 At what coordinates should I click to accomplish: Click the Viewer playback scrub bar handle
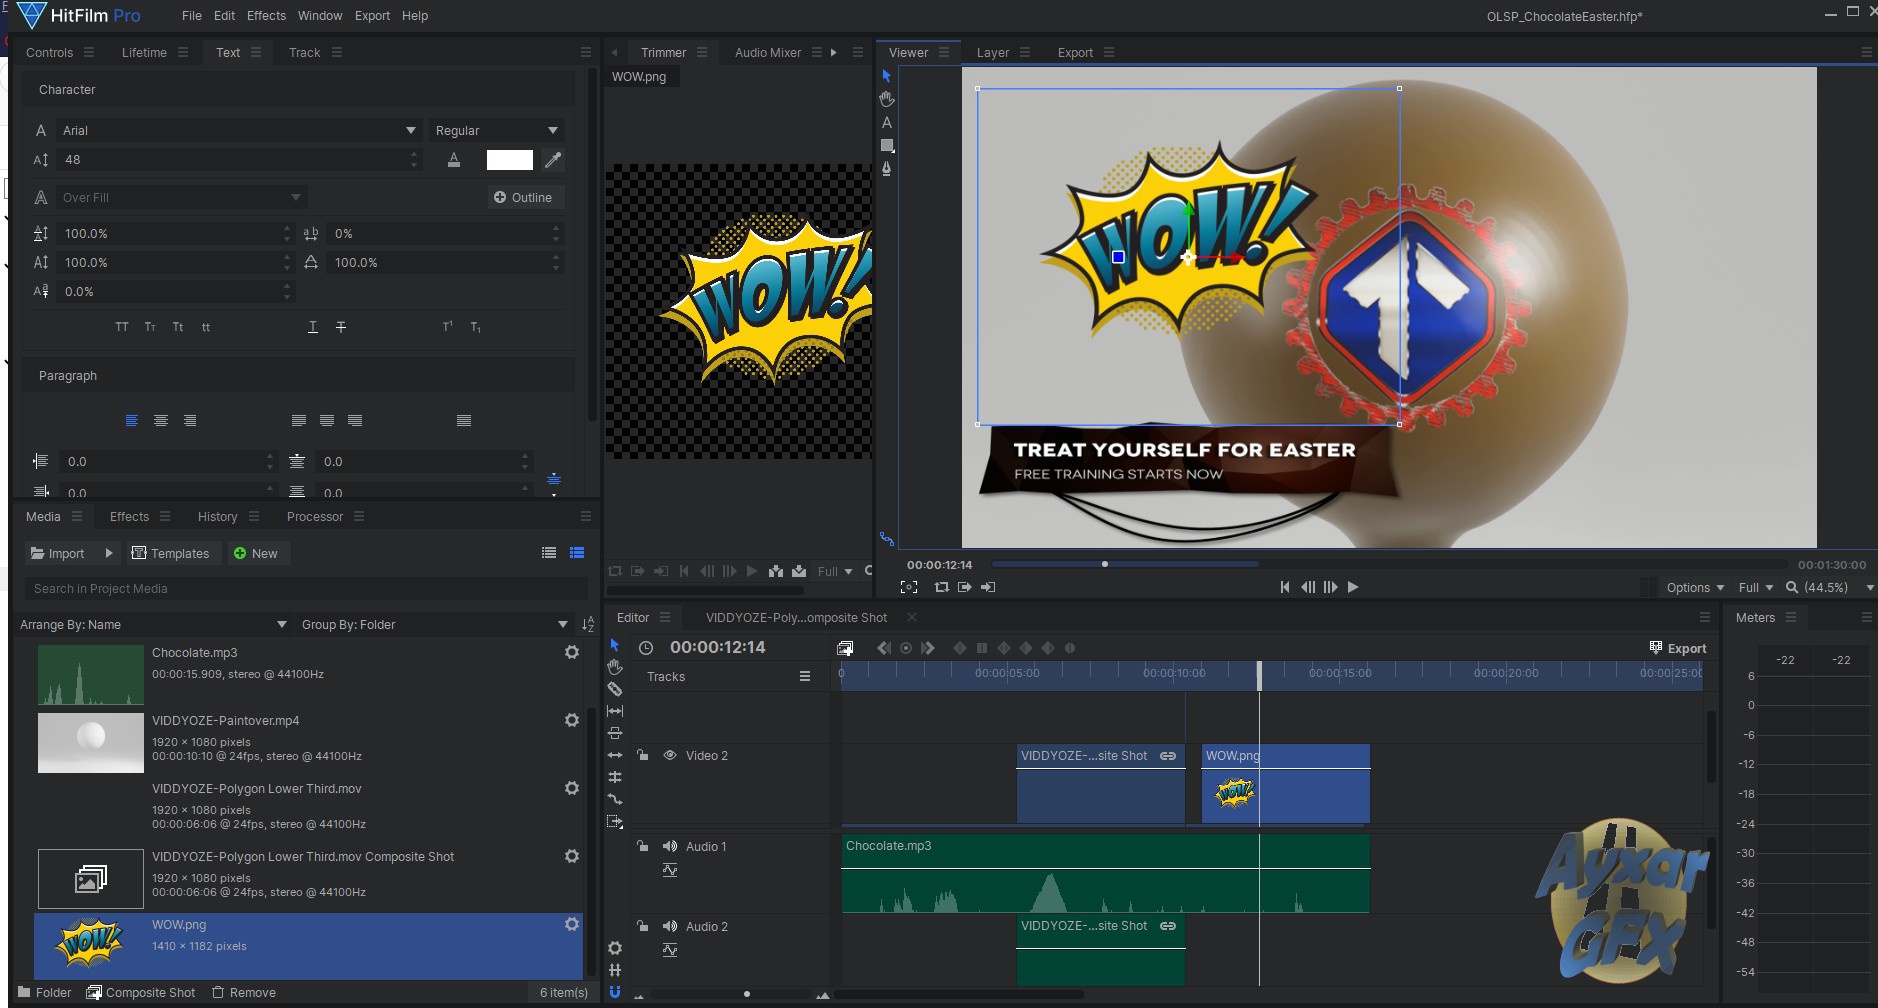coord(1105,564)
